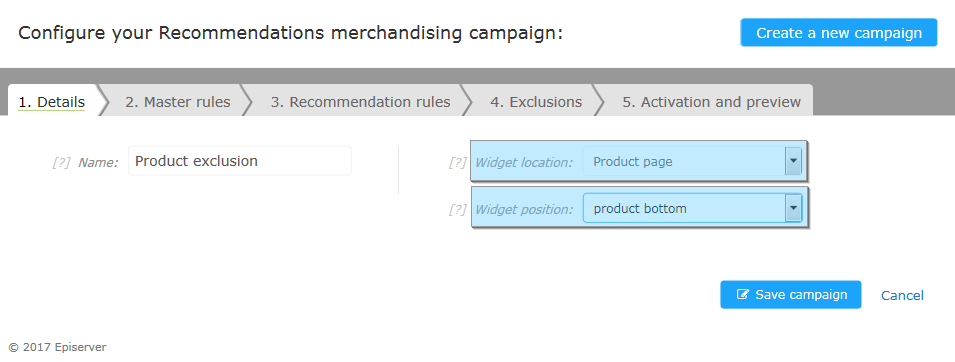
Task: Click the Widget position label
Action: [524, 210]
